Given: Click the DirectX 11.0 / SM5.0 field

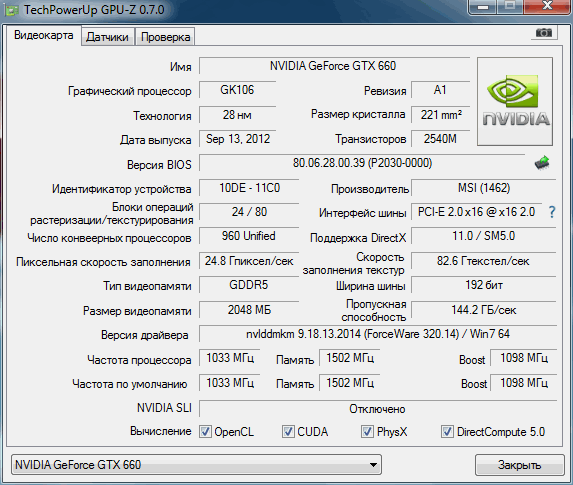Looking at the screenshot, I should [x=483, y=236].
